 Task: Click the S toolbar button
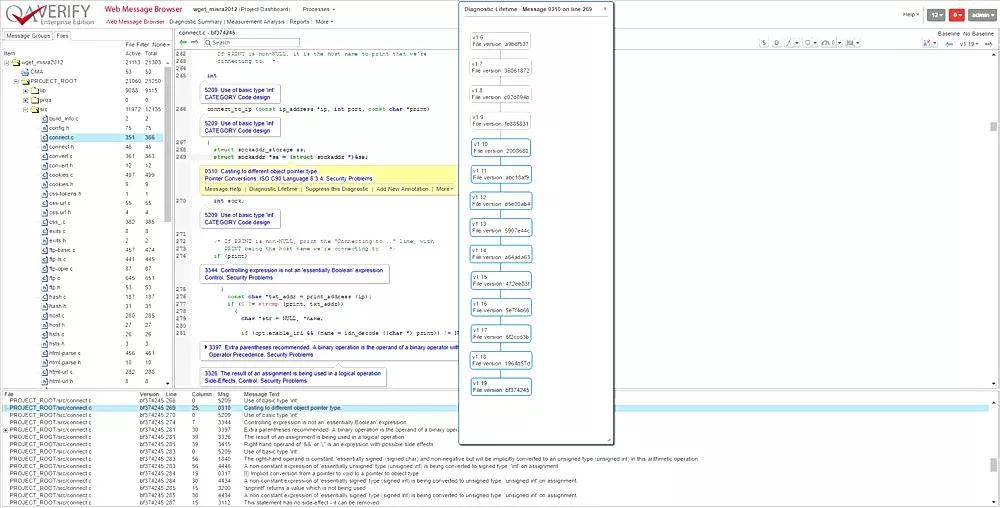tap(764, 43)
